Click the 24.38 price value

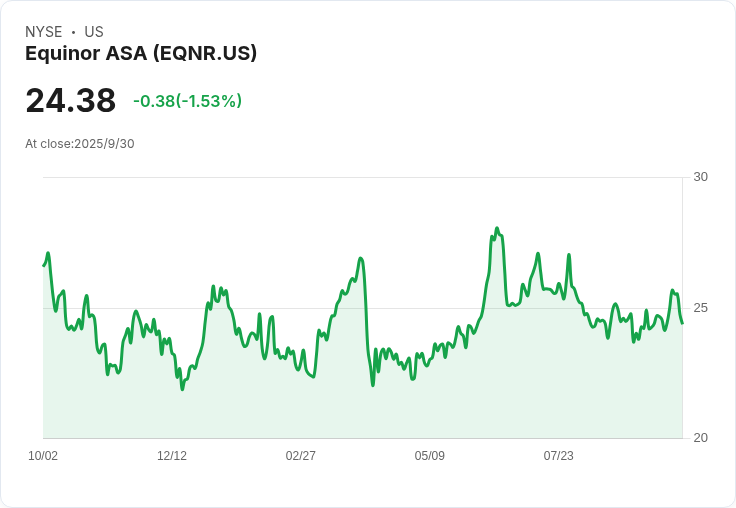(x=70, y=100)
